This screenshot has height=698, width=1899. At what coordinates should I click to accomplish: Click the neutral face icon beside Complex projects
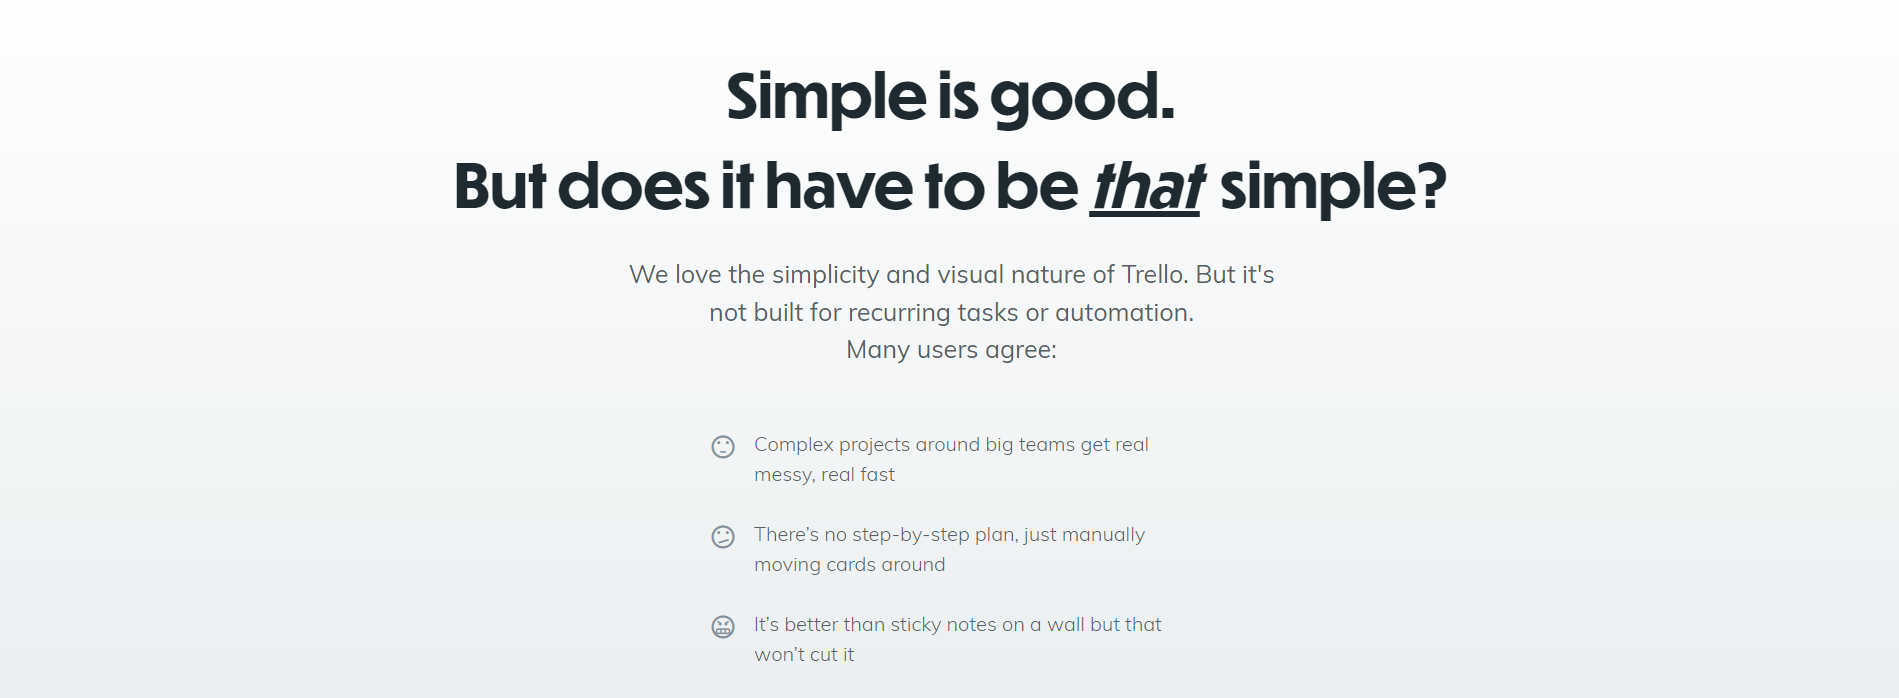click(x=723, y=446)
